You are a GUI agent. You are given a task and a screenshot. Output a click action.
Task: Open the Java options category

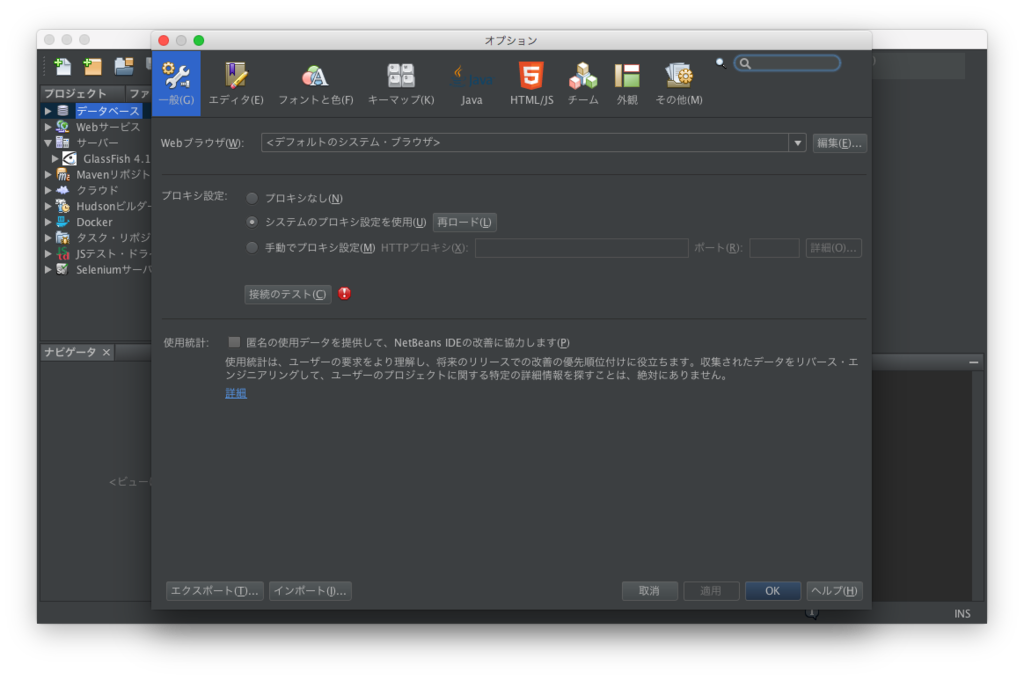[x=470, y=75]
